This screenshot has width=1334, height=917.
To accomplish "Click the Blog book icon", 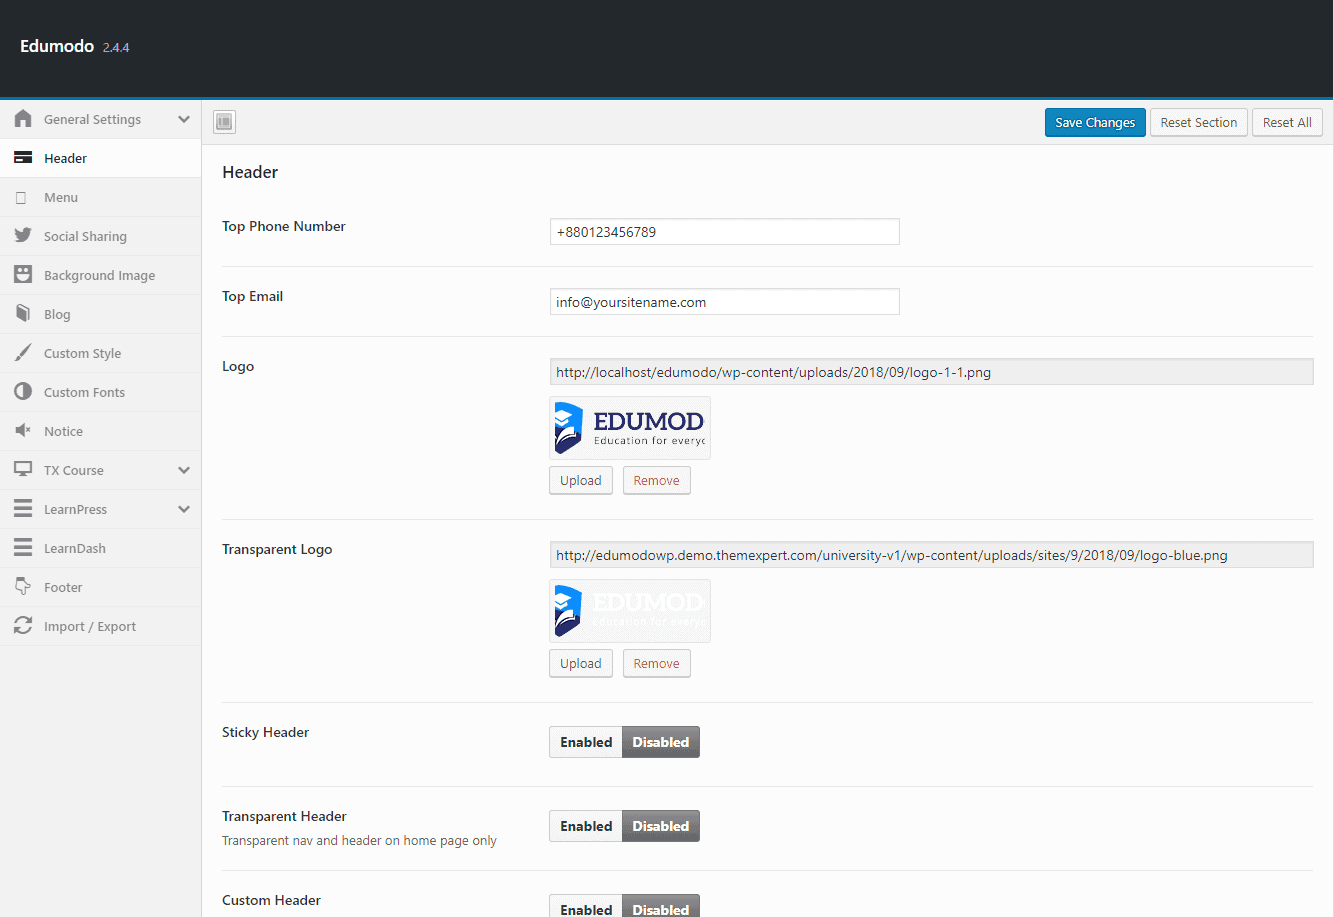I will pyautogui.click(x=23, y=314).
